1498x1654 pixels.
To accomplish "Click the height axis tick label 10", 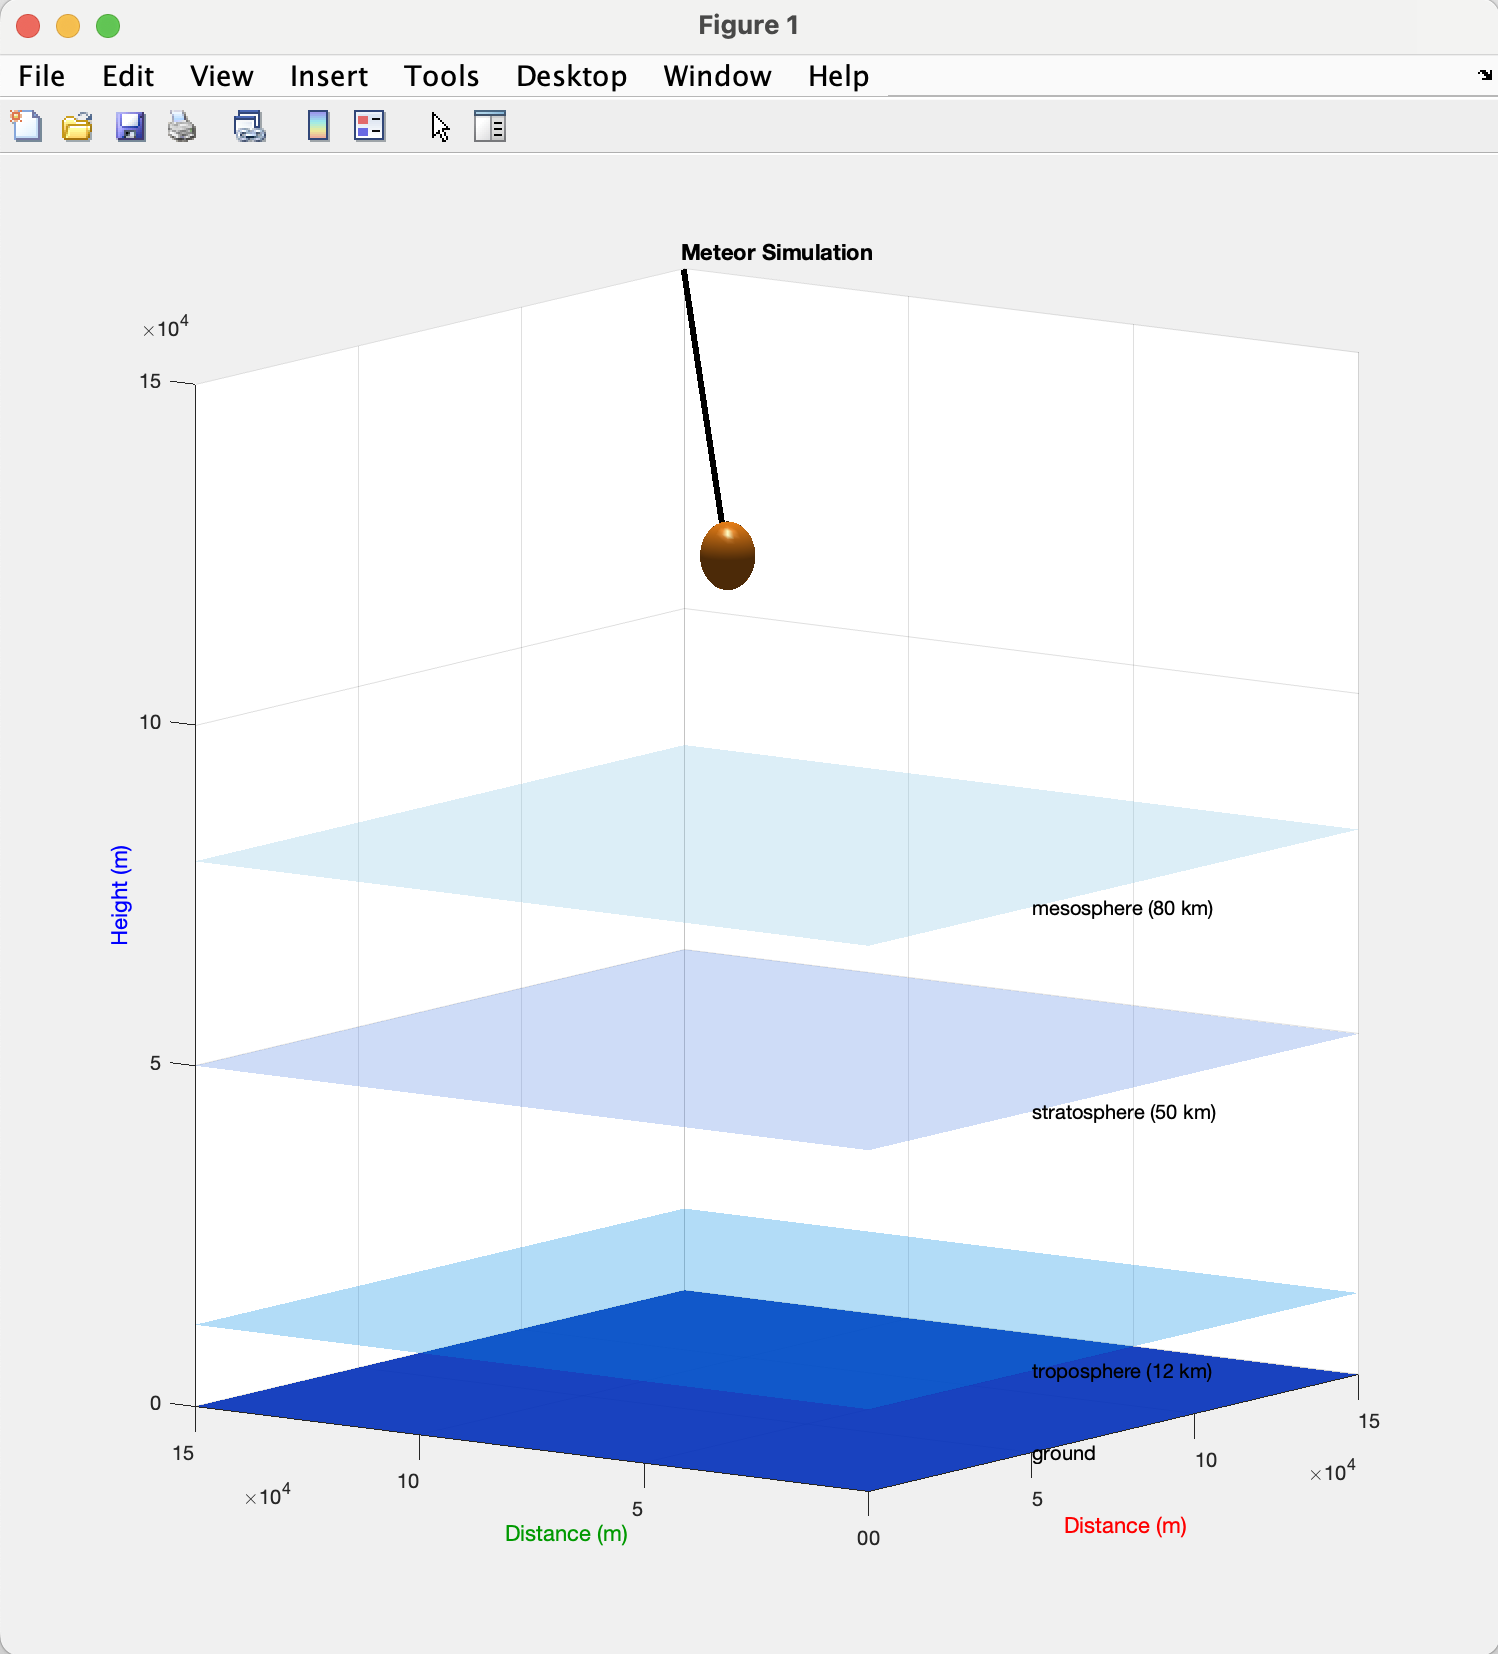I will pyautogui.click(x=150, y=722).
